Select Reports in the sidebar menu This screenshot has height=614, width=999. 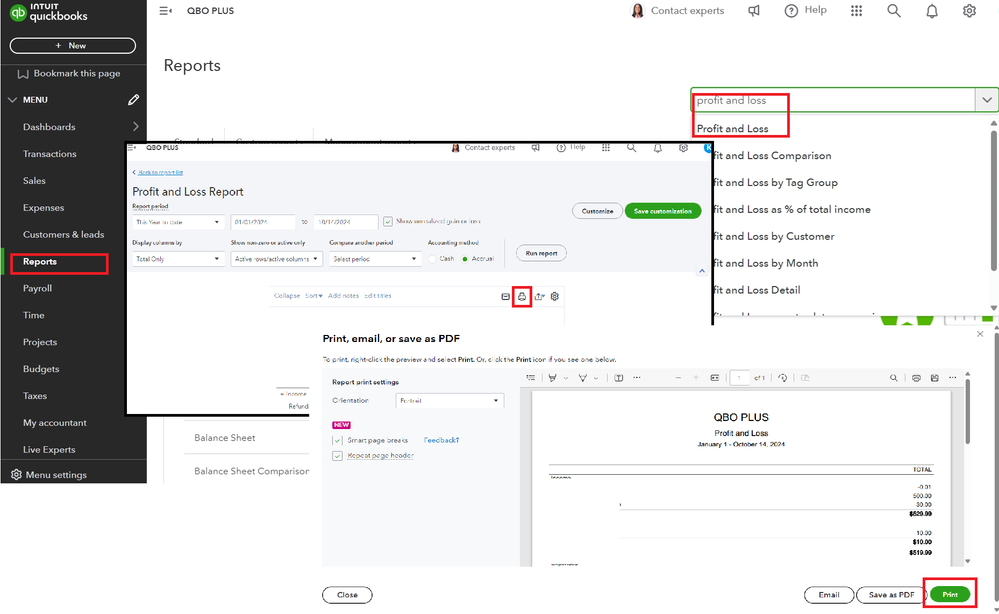click(40, 262)
